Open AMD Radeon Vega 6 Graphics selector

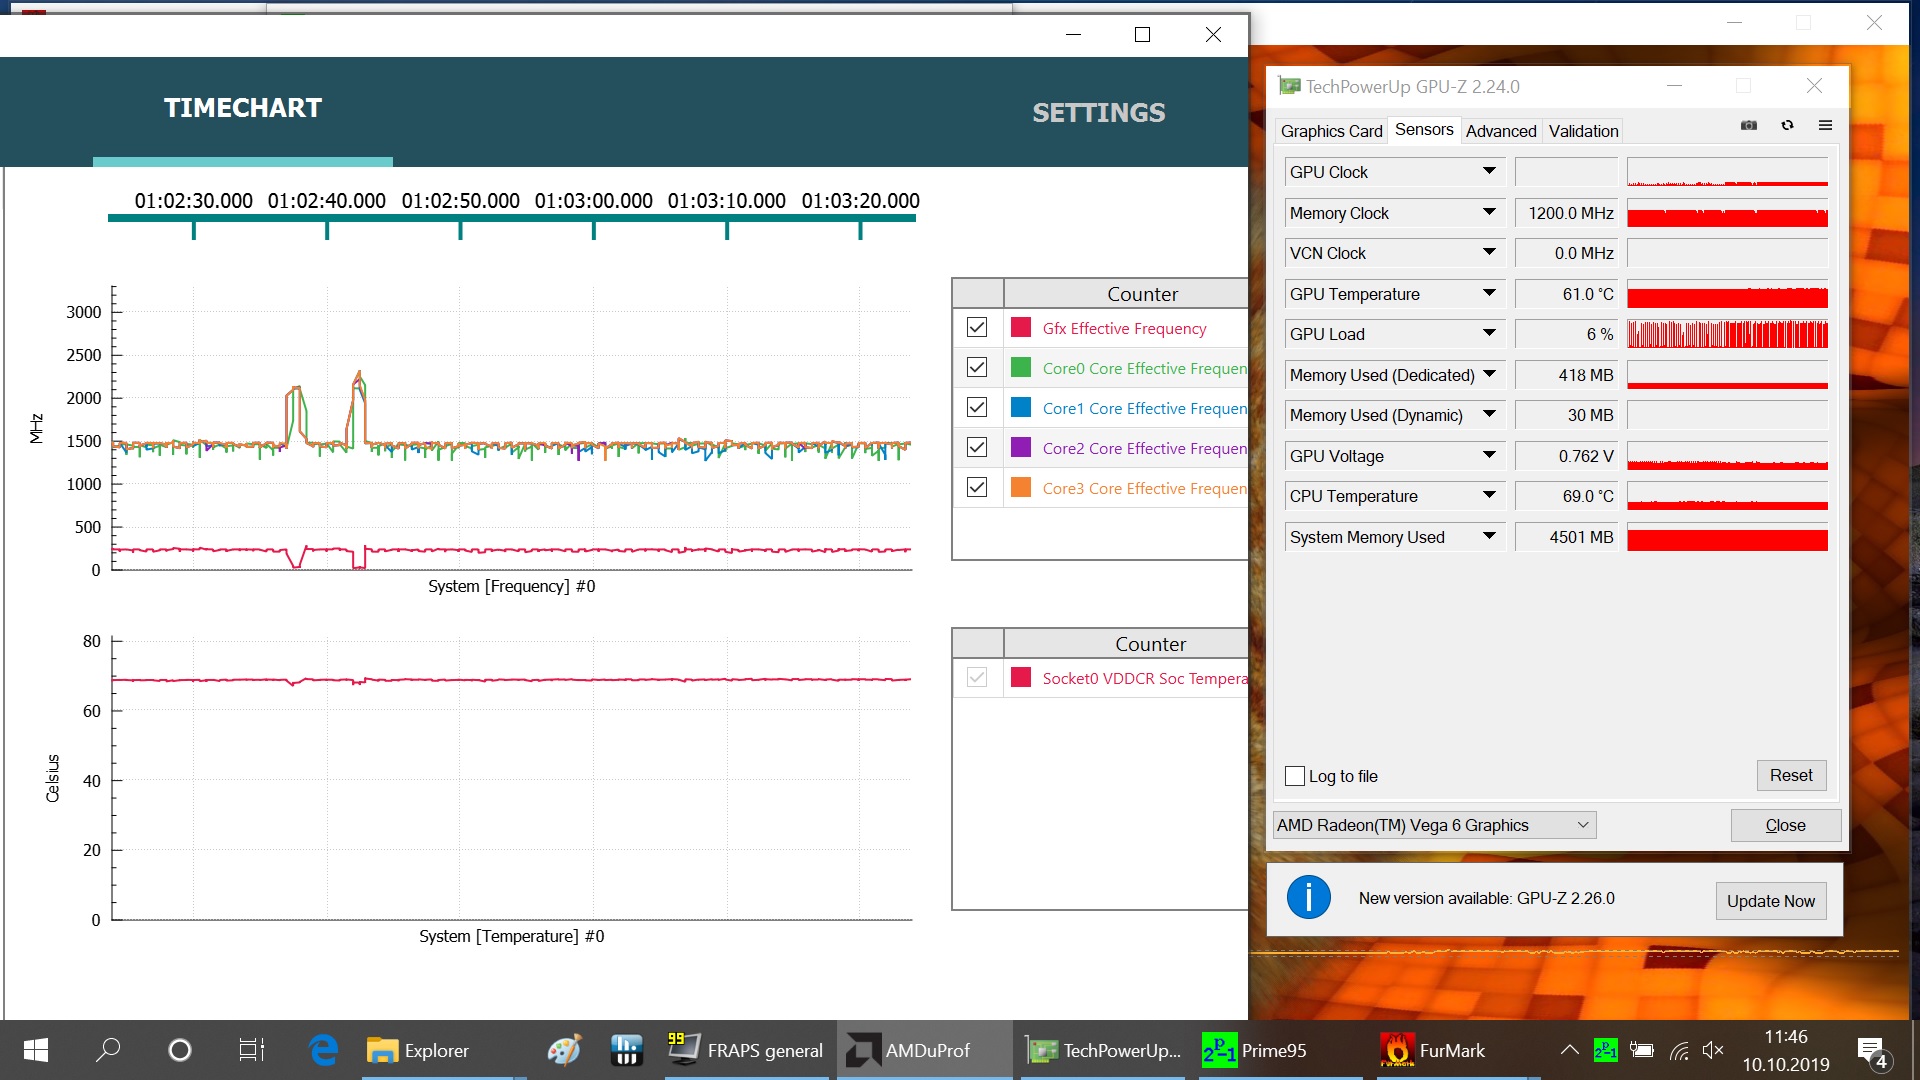(x=1433, y=825)
